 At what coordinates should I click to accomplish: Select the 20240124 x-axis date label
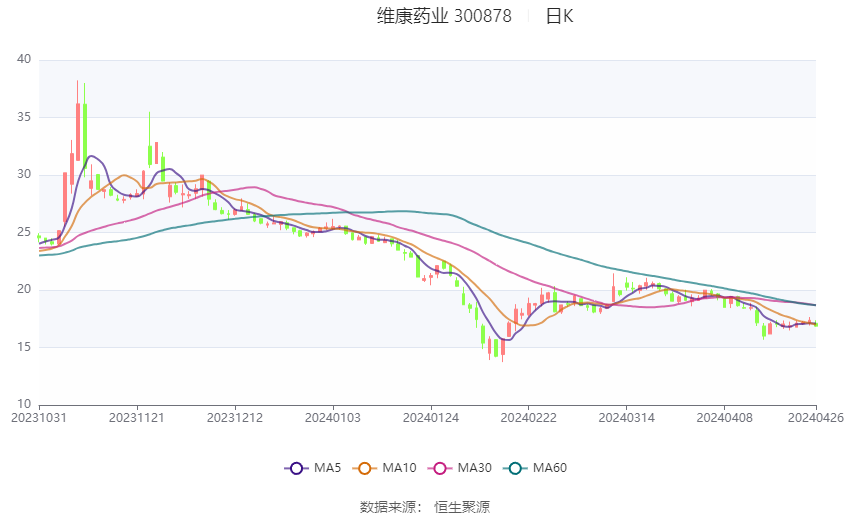click(431, 418)
